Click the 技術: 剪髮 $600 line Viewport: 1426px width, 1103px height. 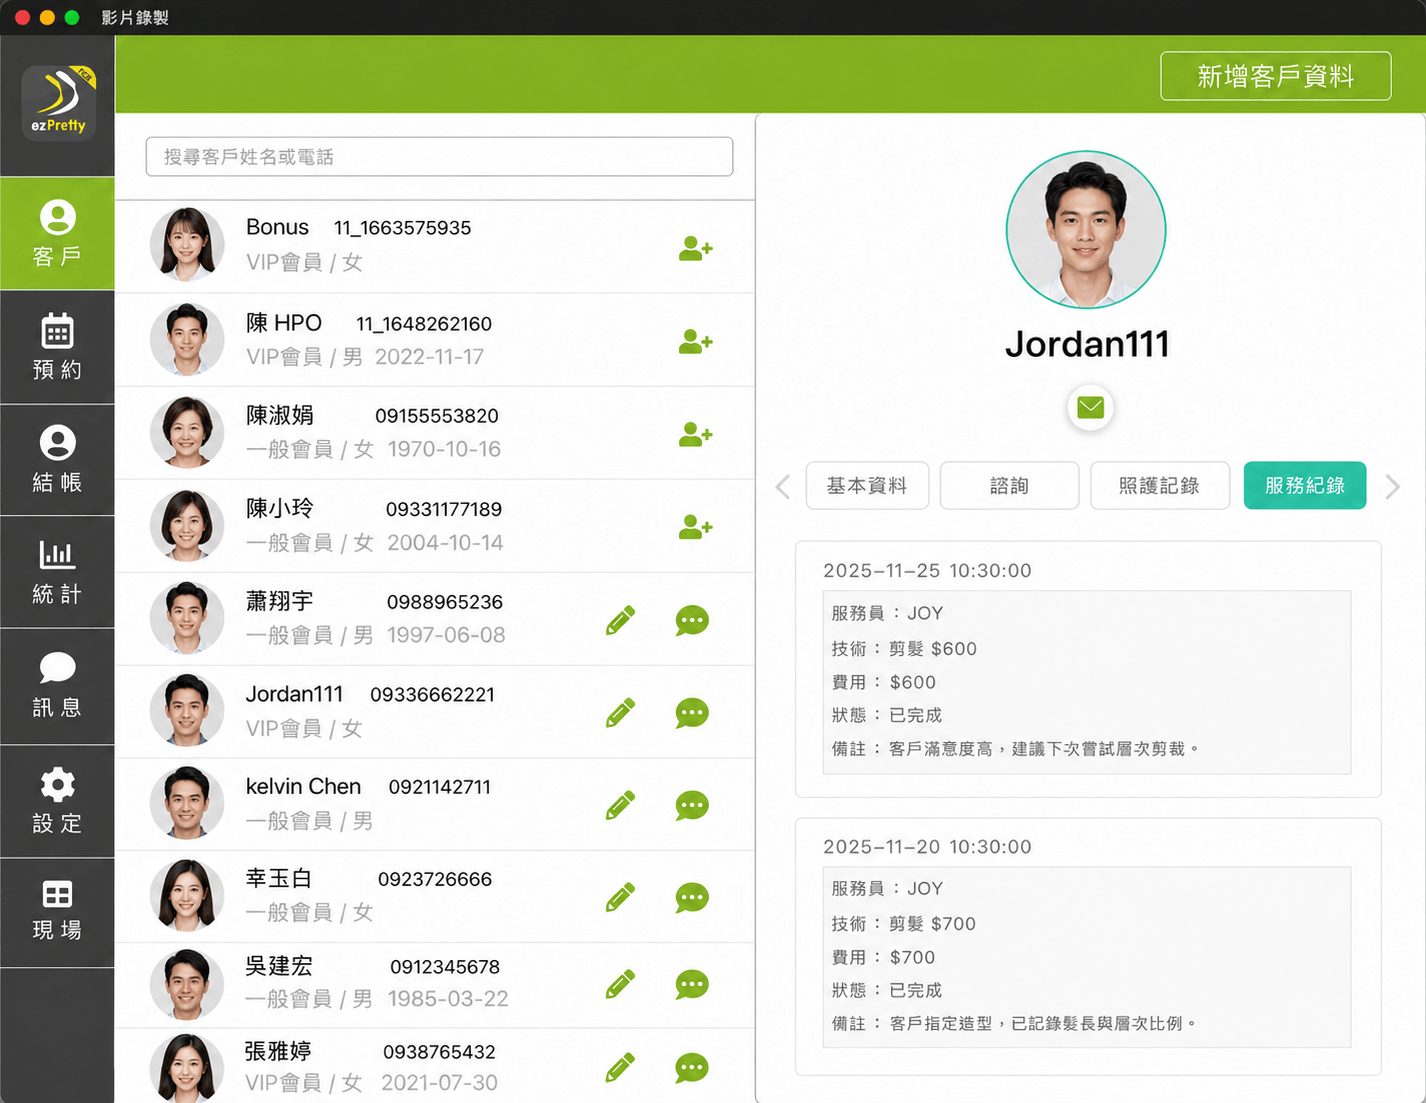coord(904,648)
